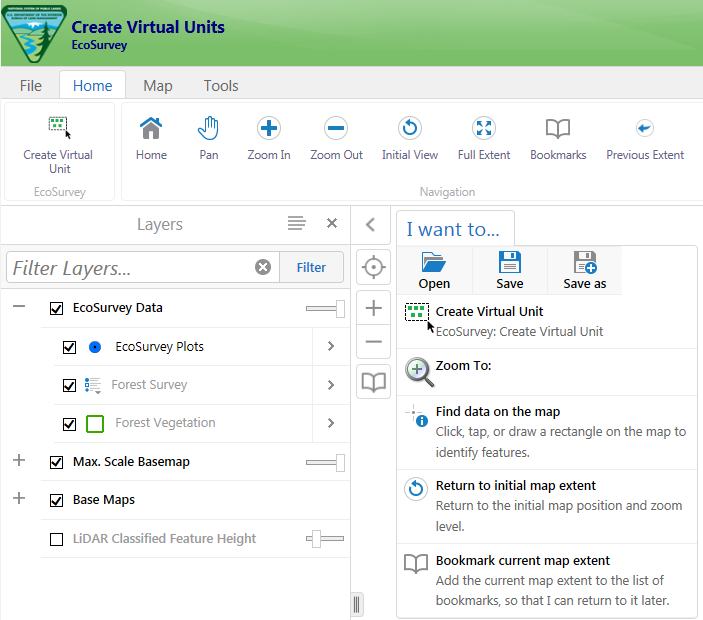Expand the Base Maps group
The width and height of the screenshot is (703, 620).
(x=19, y=498)
